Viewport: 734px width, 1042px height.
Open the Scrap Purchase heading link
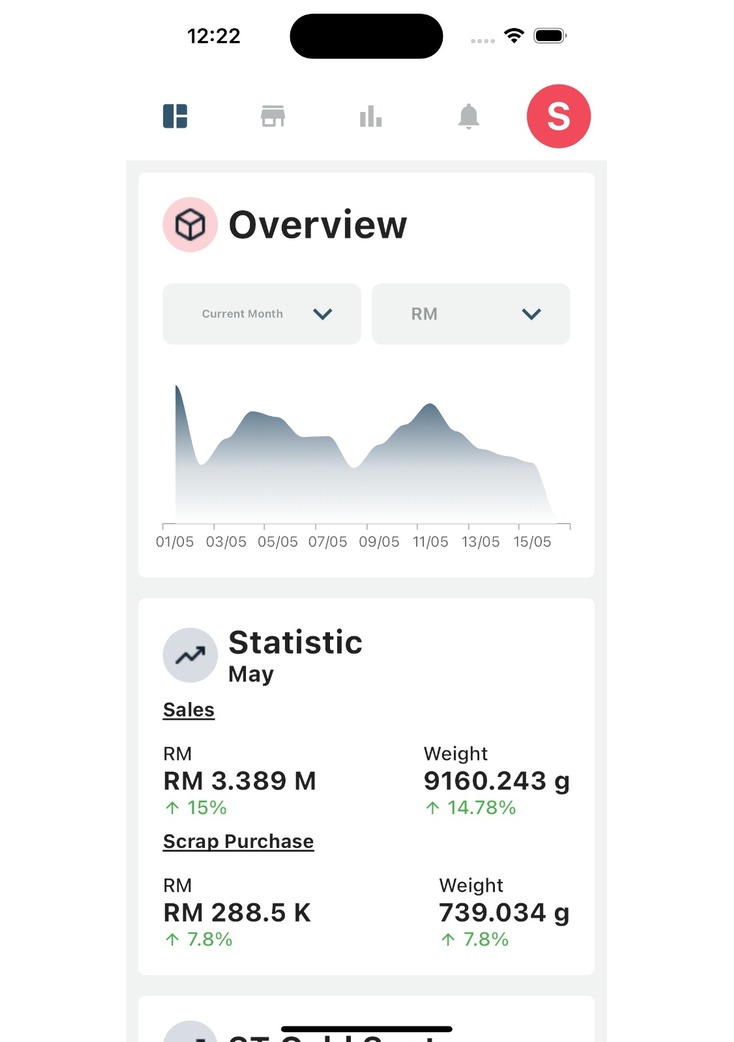click(x=238, y=842)
